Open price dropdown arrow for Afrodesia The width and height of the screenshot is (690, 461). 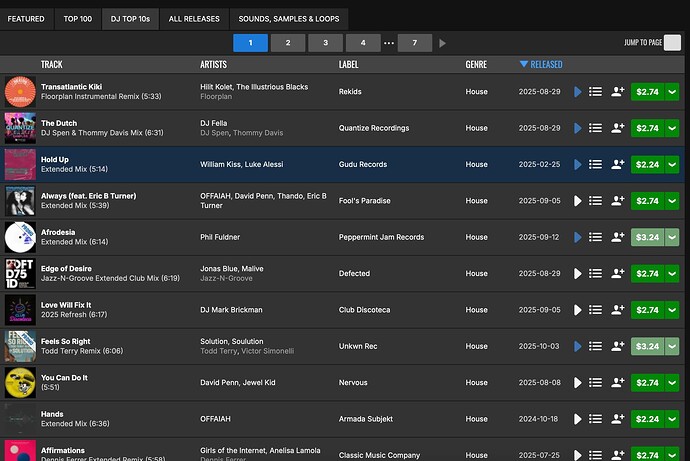(x=672, y=237)
